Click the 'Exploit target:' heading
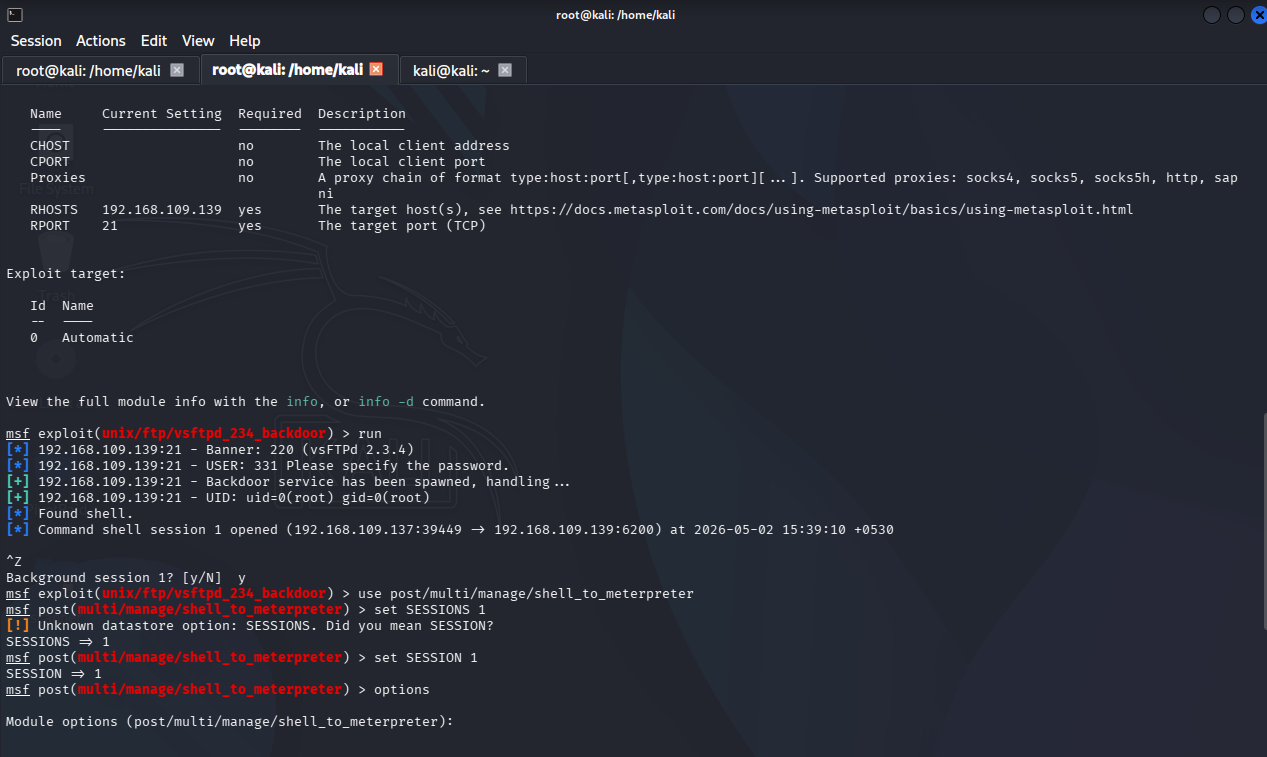The width and height of the screenshot is (1267, 757). (66, 274)
